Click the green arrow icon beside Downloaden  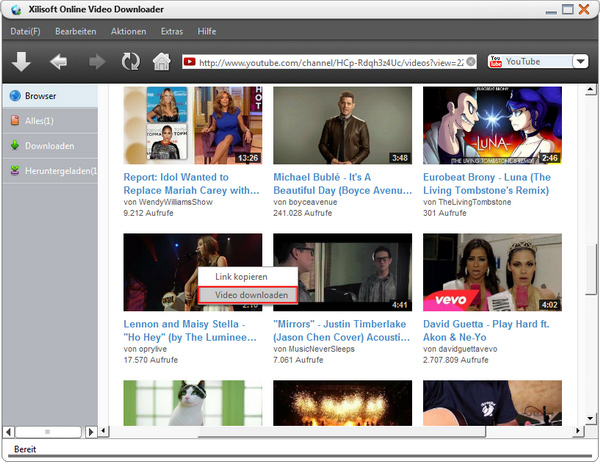click(x=15, y=145)
